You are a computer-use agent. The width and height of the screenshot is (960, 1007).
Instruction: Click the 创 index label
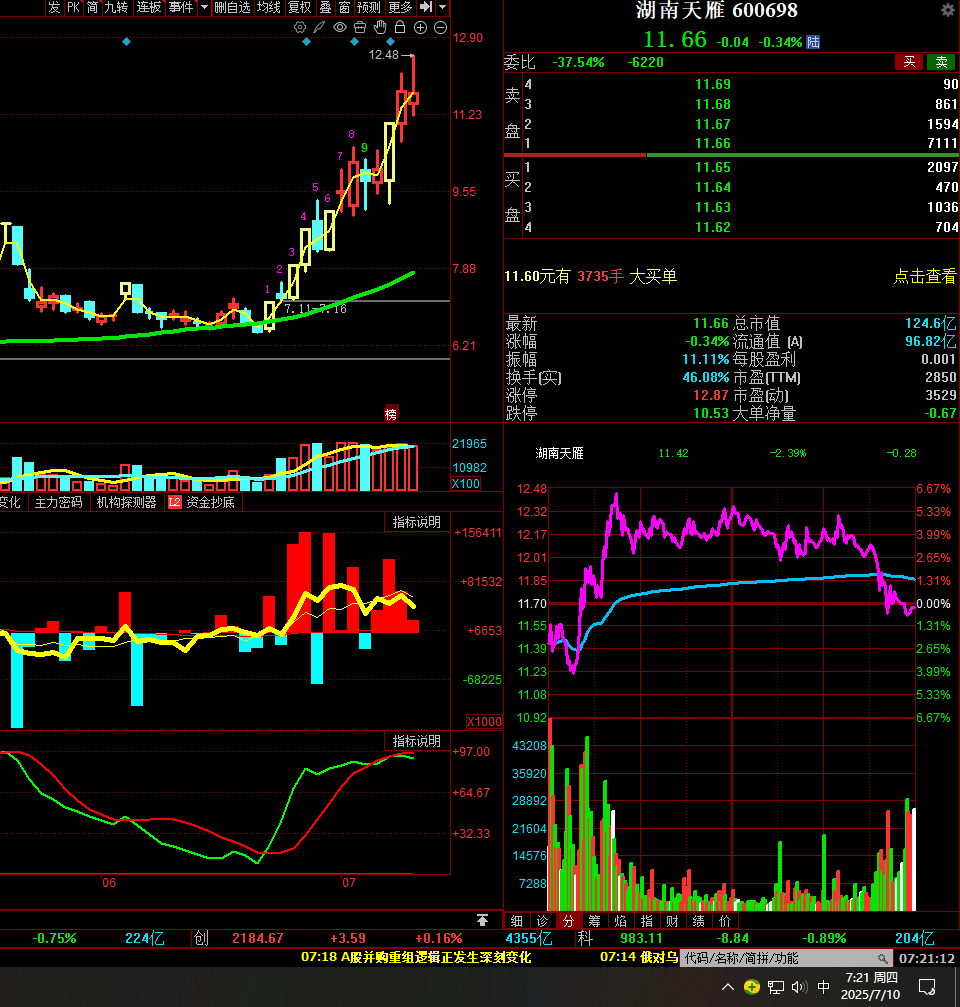[x=202, y=938]
